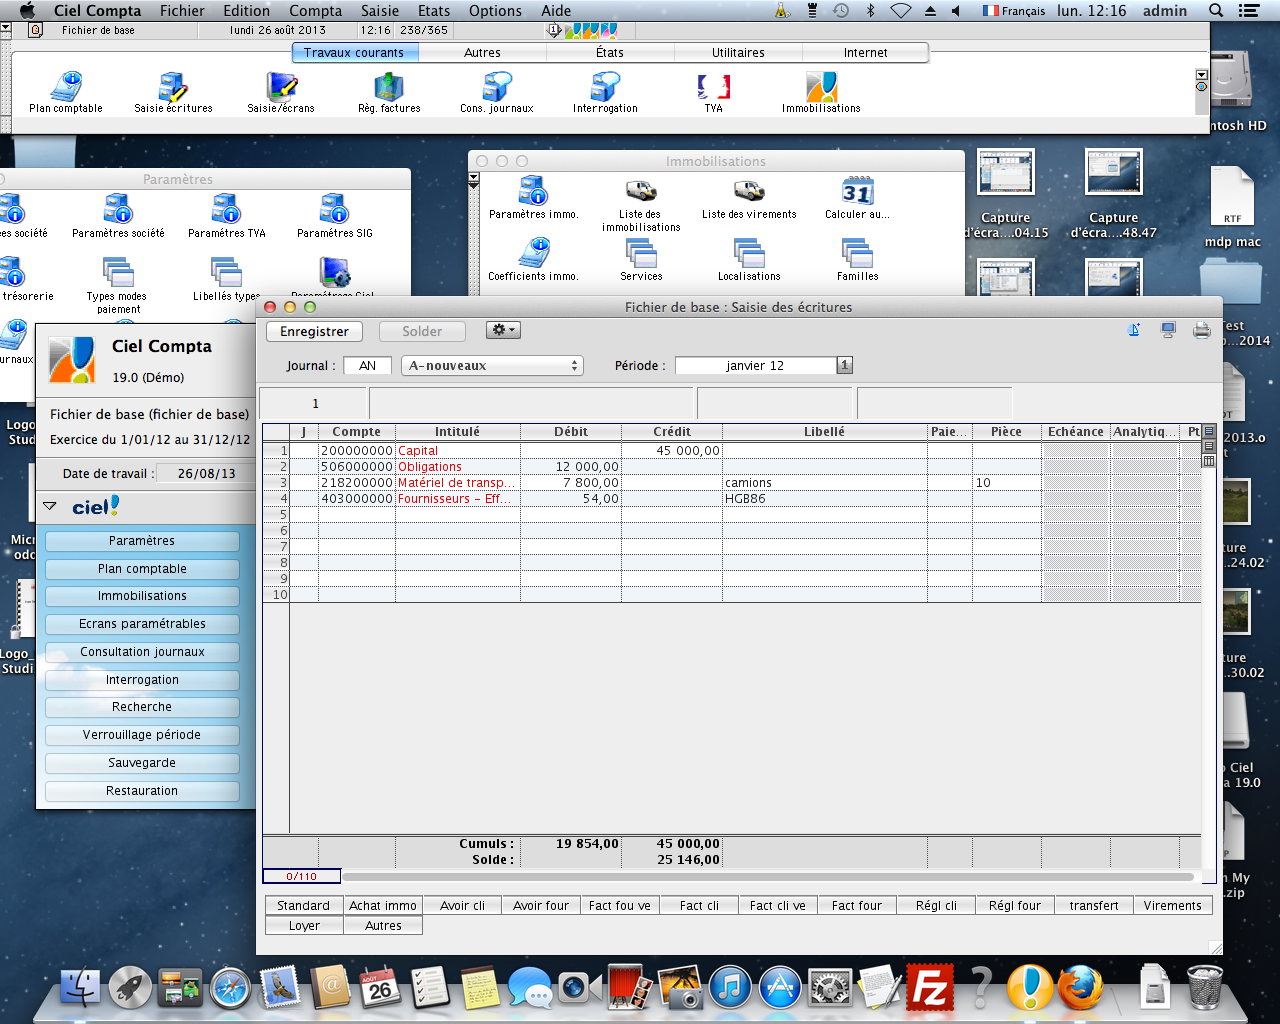The height and width of the screenshot is (1024, 1280).
Task: Click Restauration button
Action: tap(142, 791)
